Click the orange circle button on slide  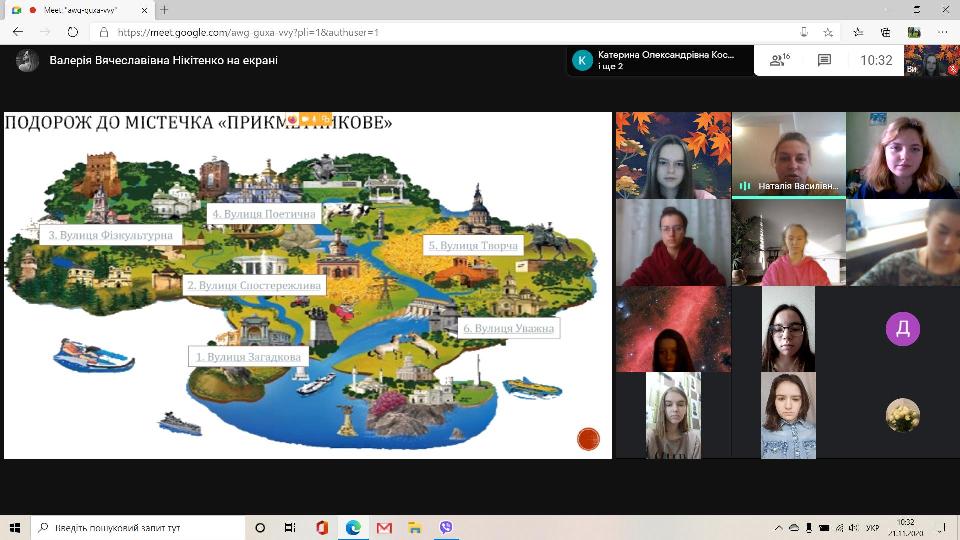click(589, 438)
